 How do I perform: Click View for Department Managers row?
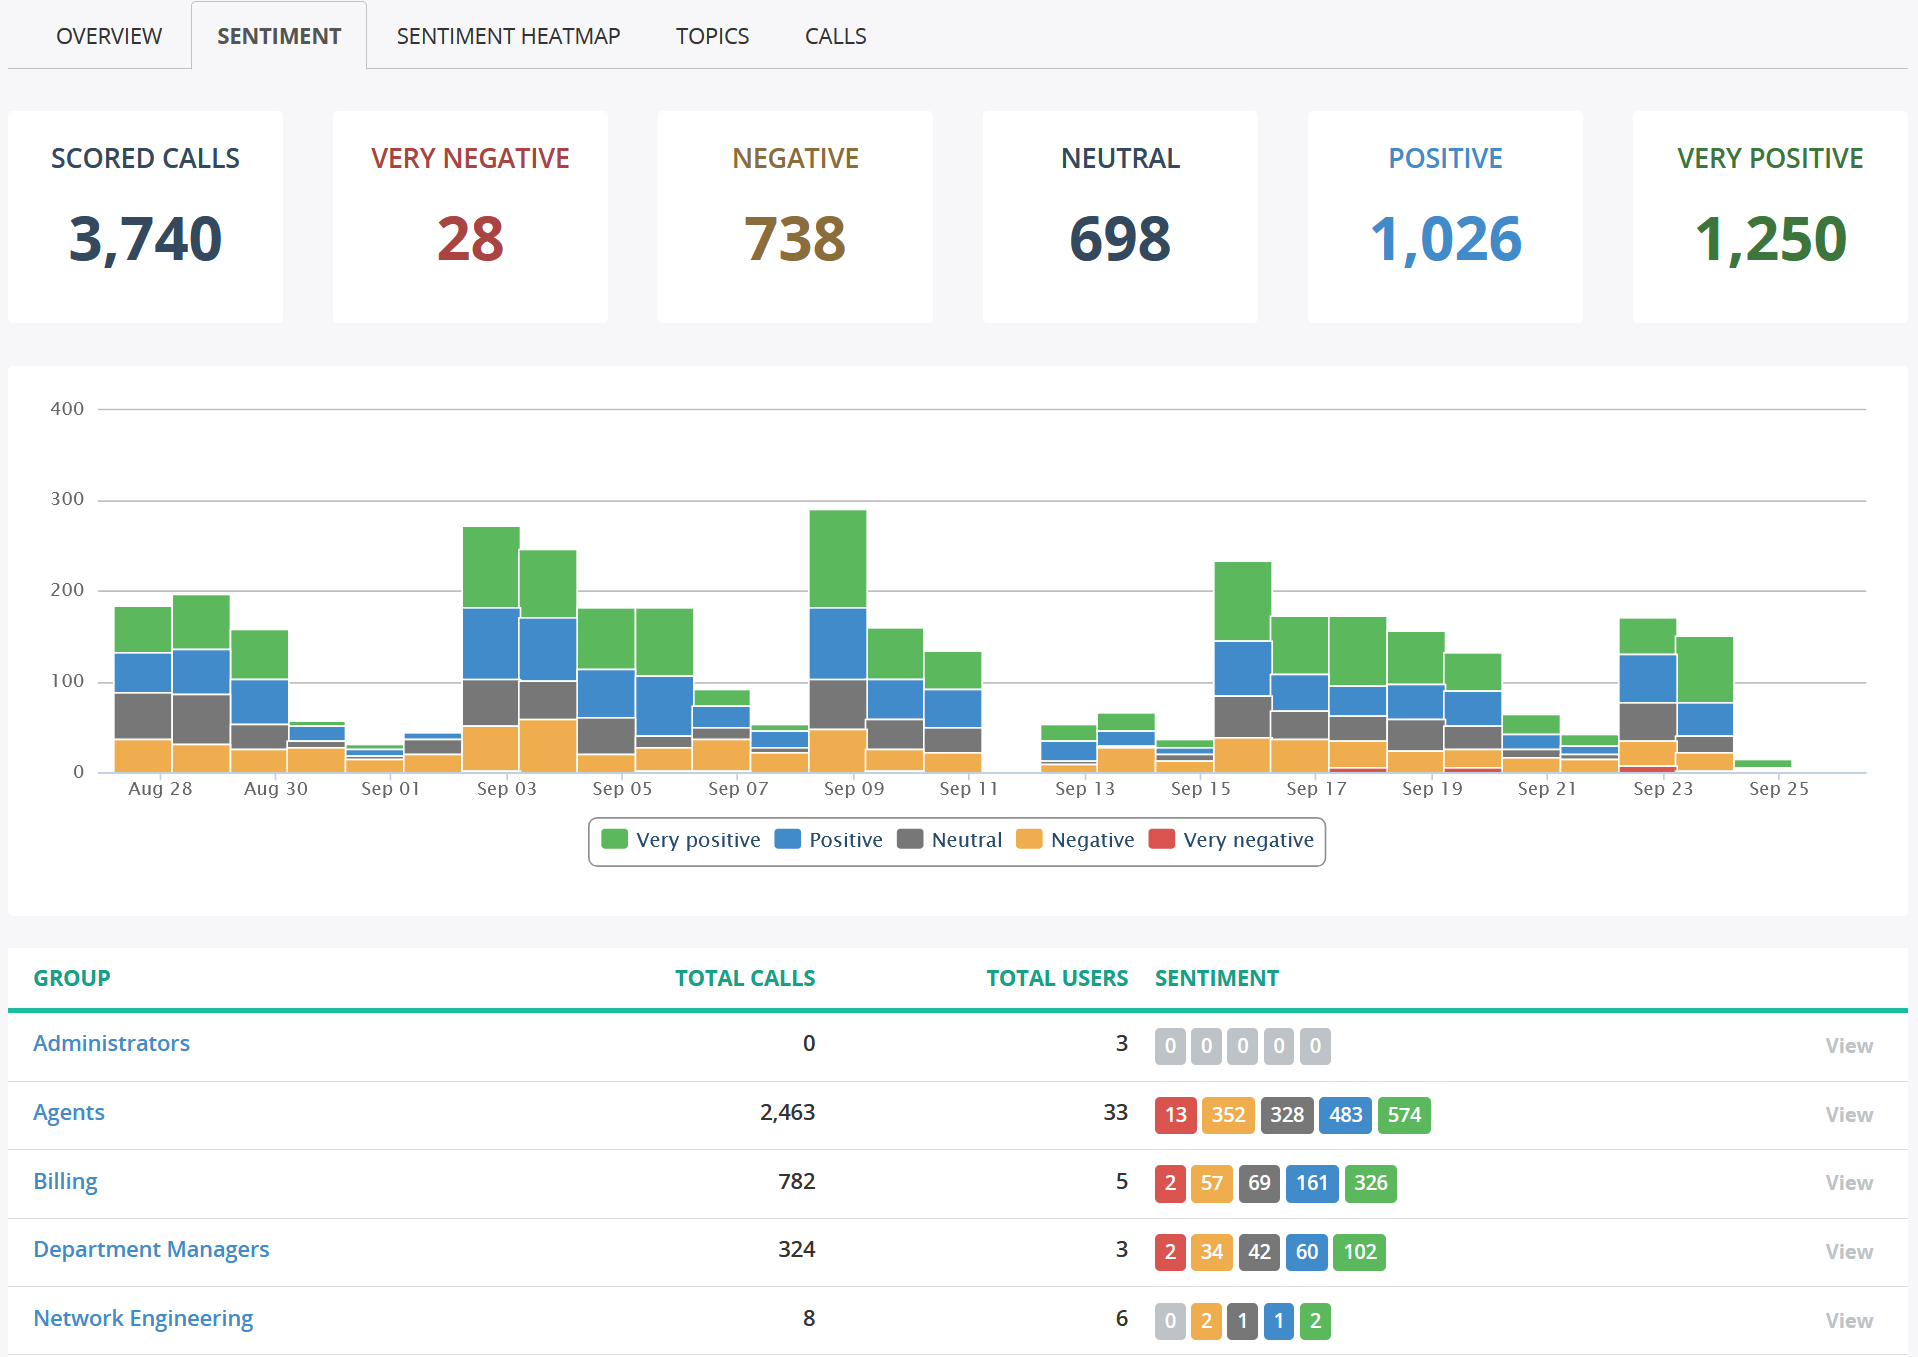click(1849, 1251)
